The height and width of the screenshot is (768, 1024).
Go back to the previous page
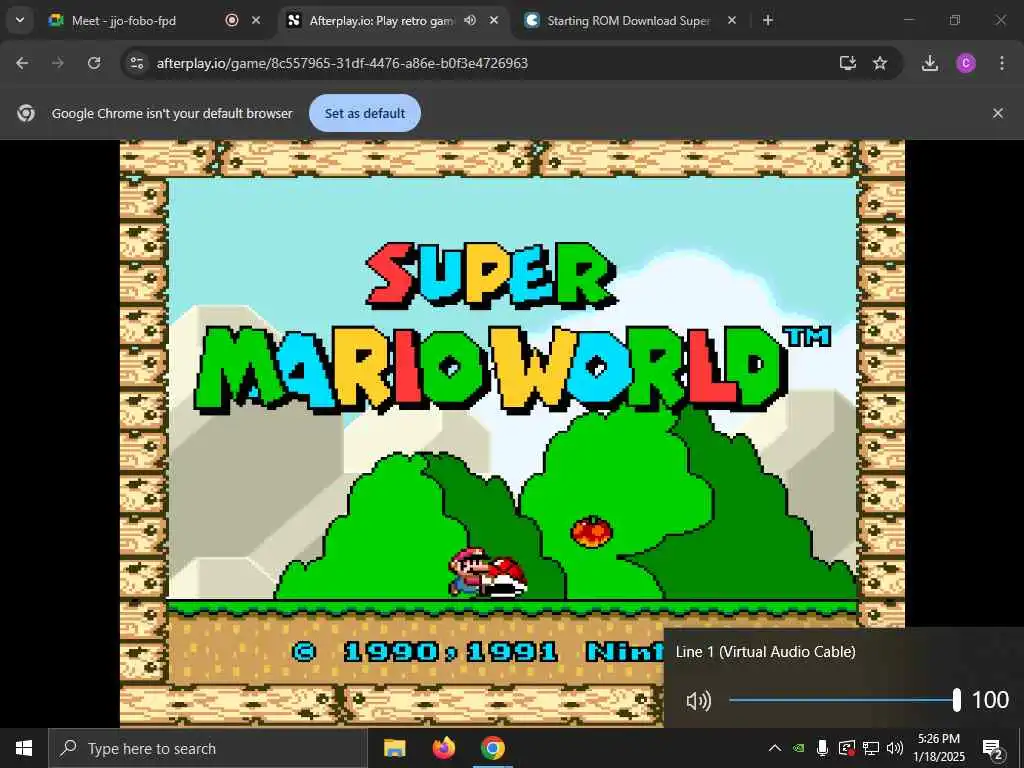(22, 63)
